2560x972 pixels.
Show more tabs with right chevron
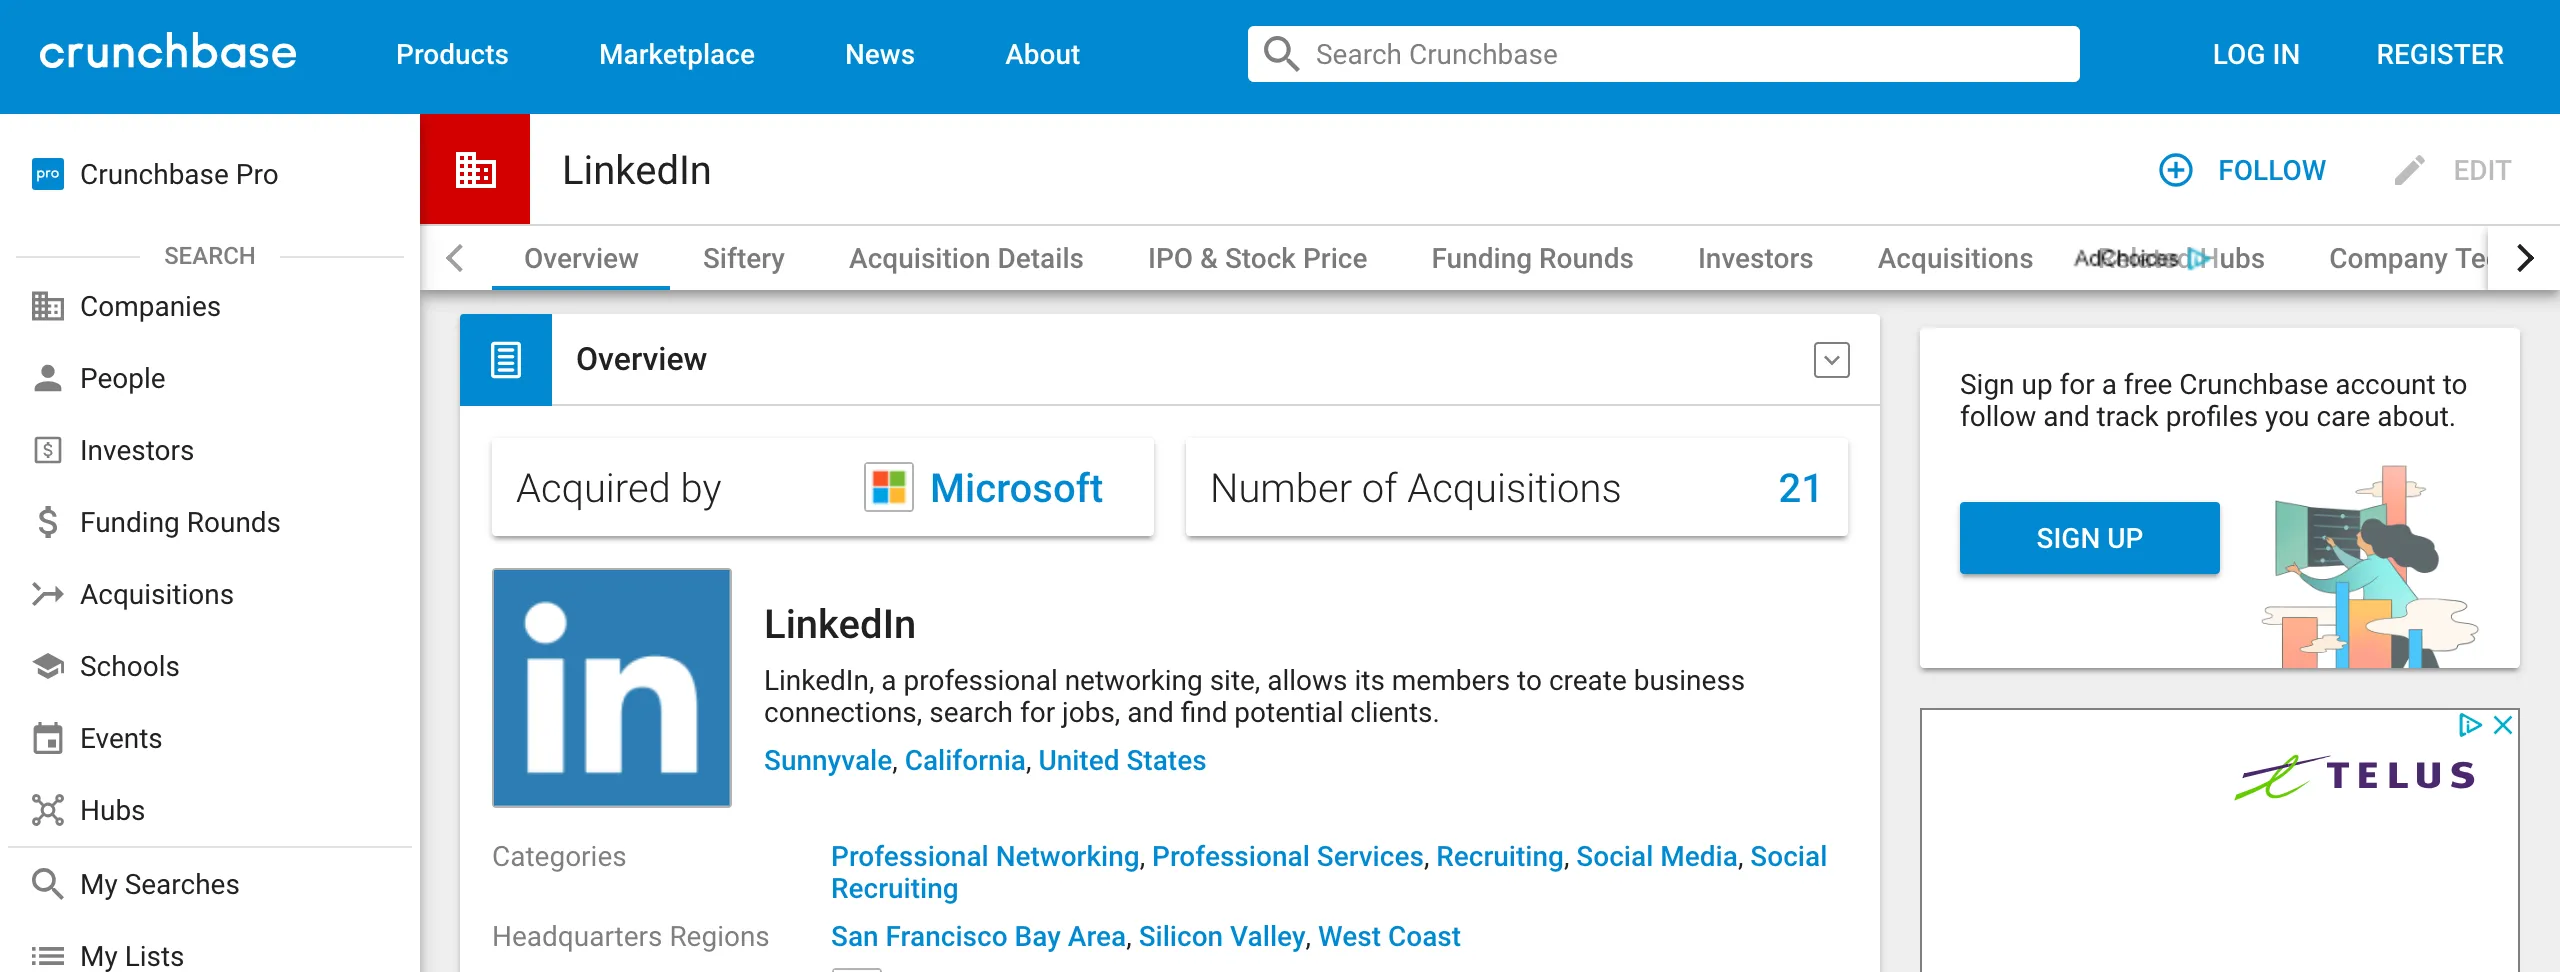2525,258
